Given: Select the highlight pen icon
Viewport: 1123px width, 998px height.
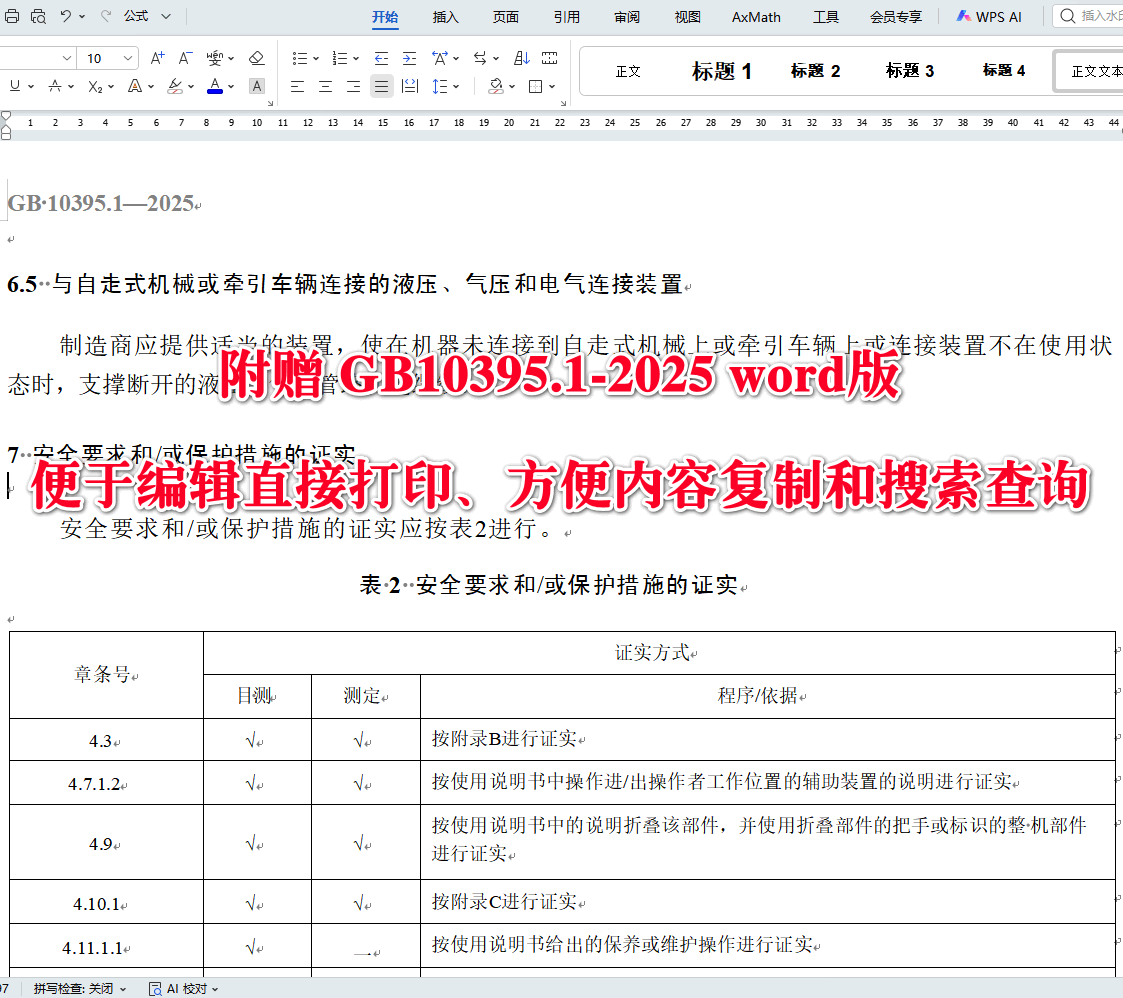Looking at the screenshot, I should pos(176,86).
